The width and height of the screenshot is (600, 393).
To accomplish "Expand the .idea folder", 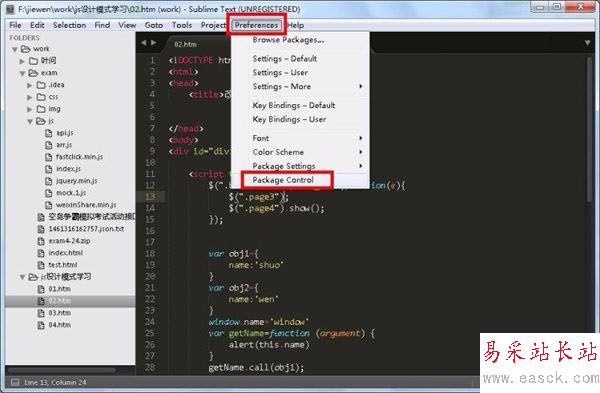I will point(30,85).
